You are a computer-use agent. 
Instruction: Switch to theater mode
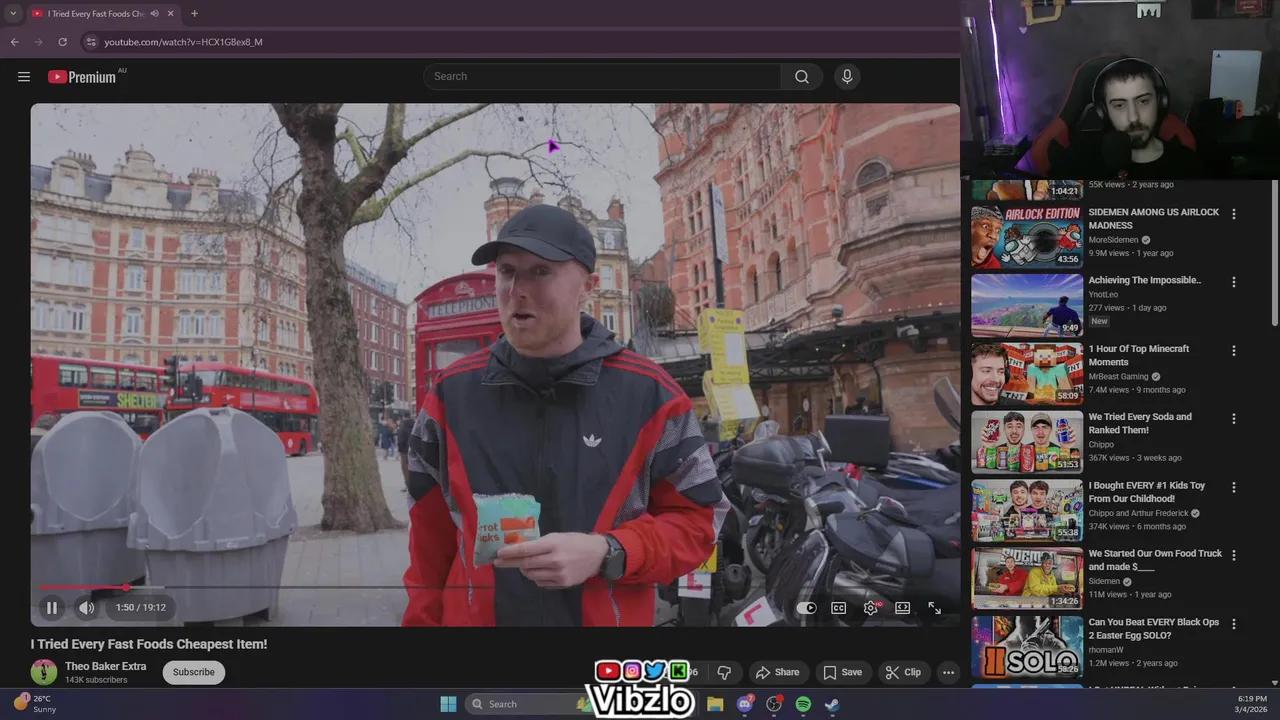point(902,608)
